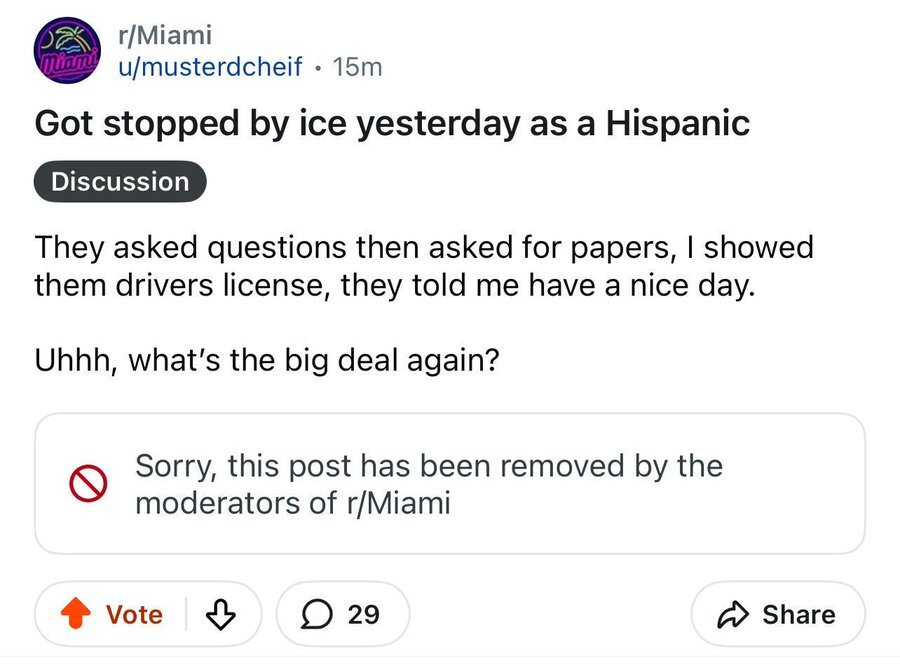Click the Vote label text
900x665 pixels.
click(x=134, y=614)
